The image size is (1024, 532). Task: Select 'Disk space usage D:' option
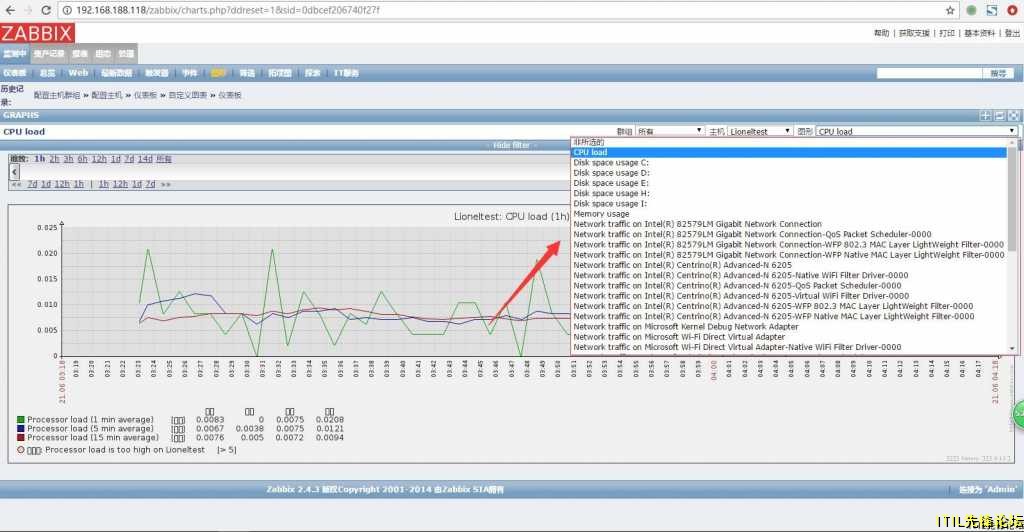pos(789,173)
